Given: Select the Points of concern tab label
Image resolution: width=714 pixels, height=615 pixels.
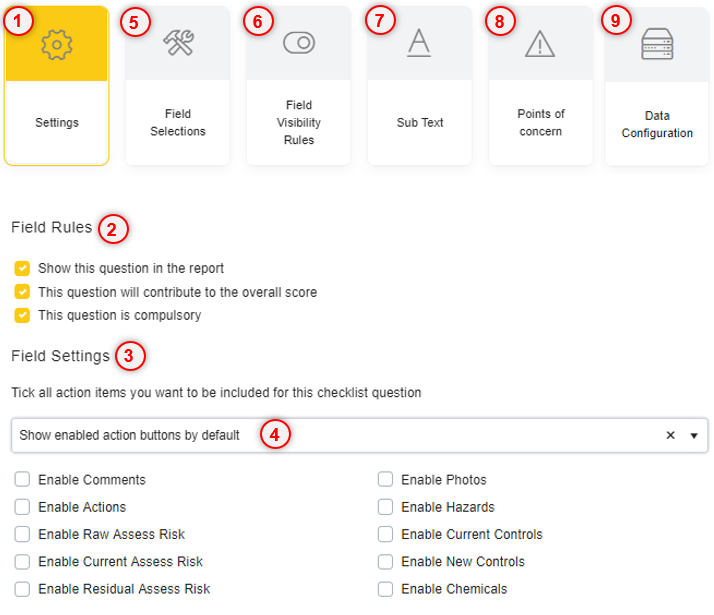Looking at the screenshot, I should coord(540,123).
